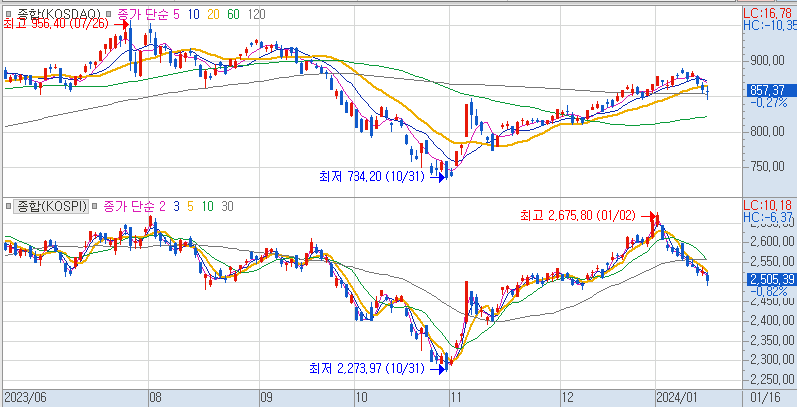Viewport: 797px width, 407px height.
Task: Click the KOSDAQ current price tag 857.37
Action: pos(768,90)
